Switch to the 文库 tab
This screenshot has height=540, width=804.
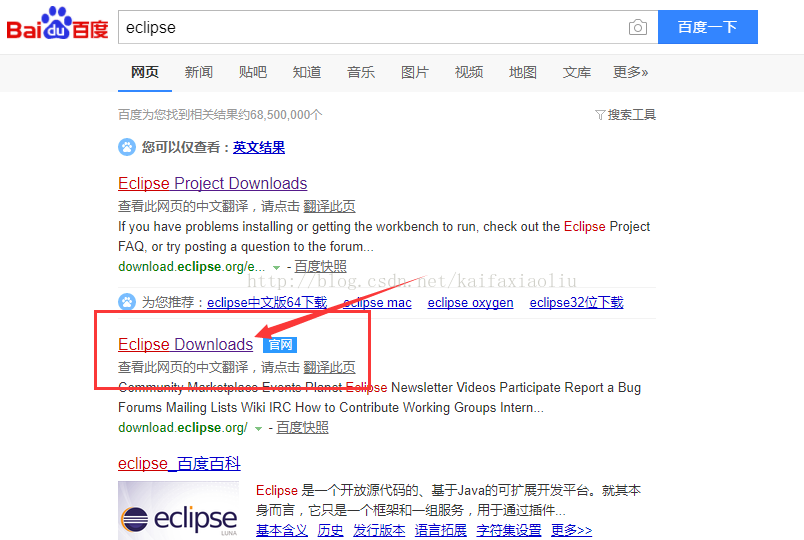click(576, 72)
